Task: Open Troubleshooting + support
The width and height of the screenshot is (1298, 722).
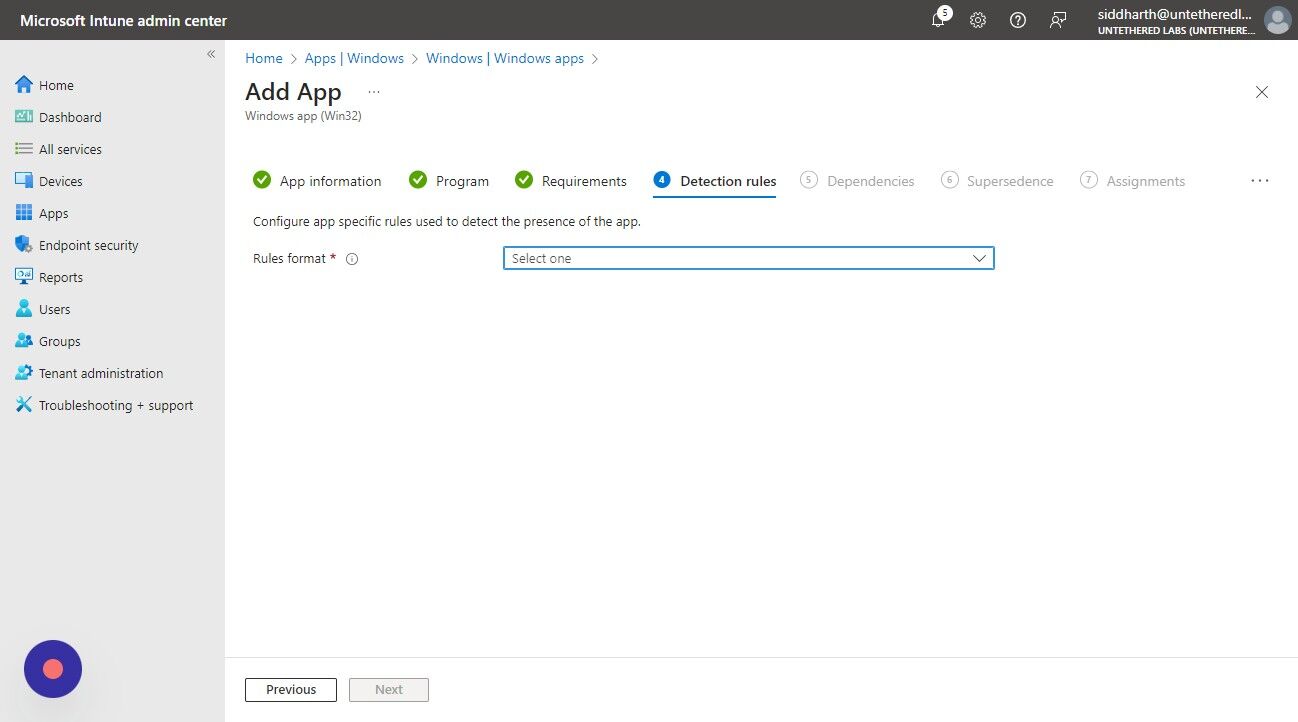Action: coord(115,405)
